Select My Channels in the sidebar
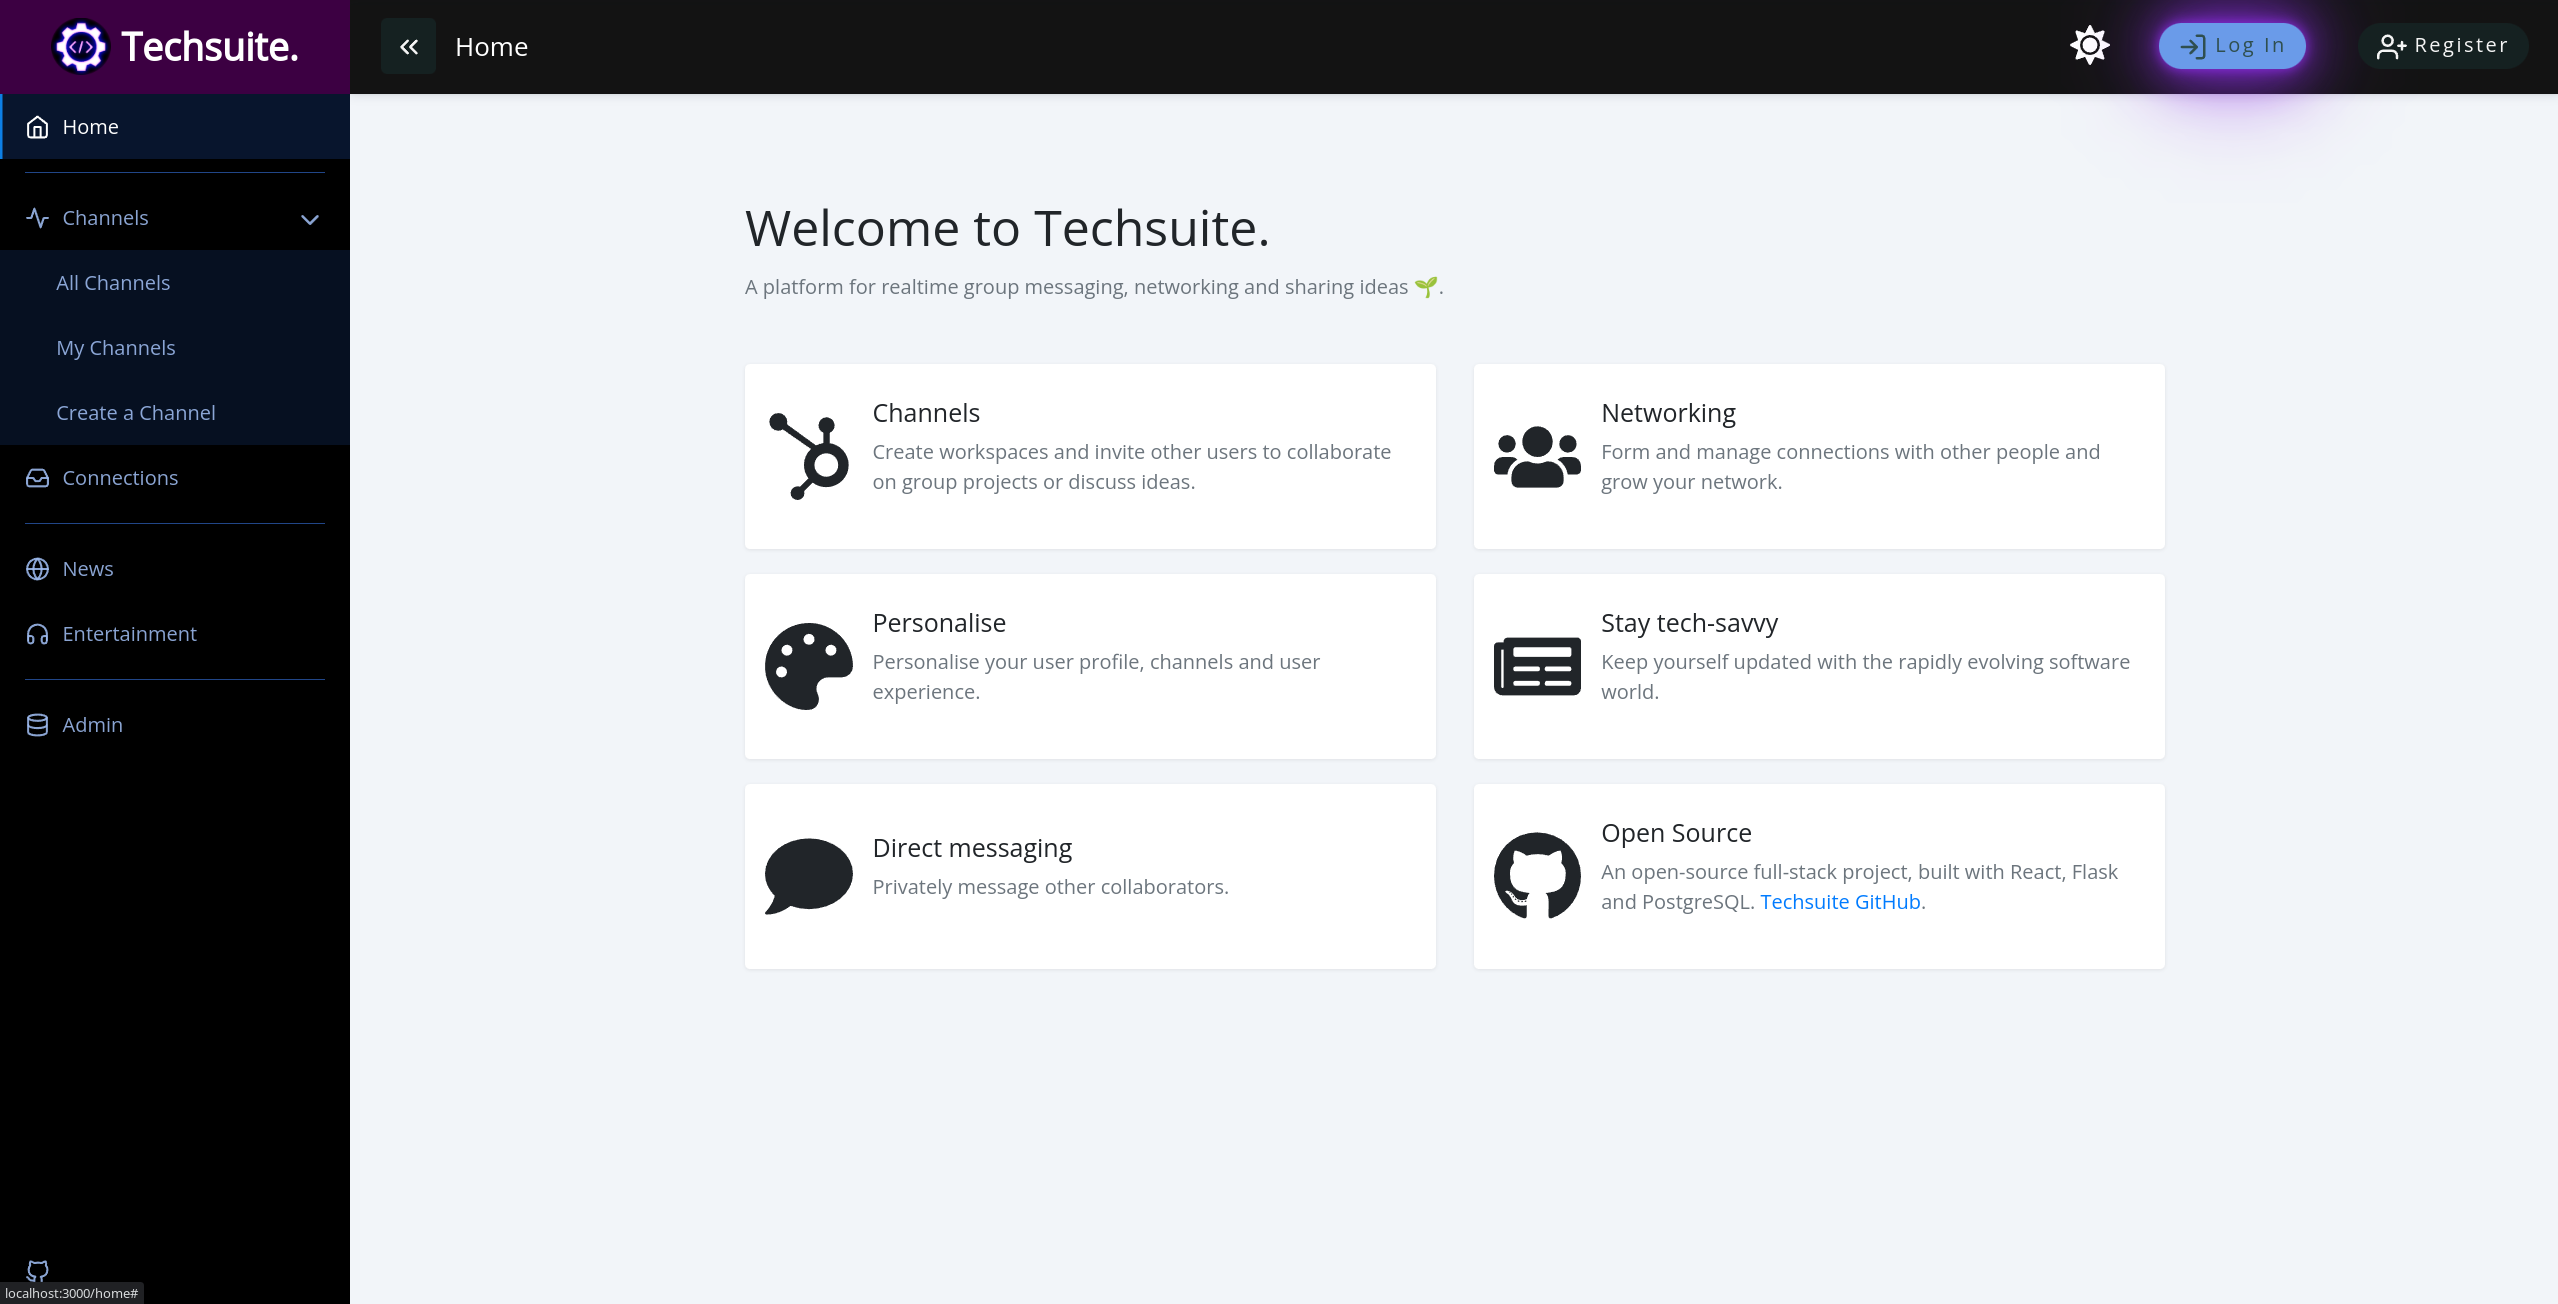Screen dimensions: 2558x1304 115,347
